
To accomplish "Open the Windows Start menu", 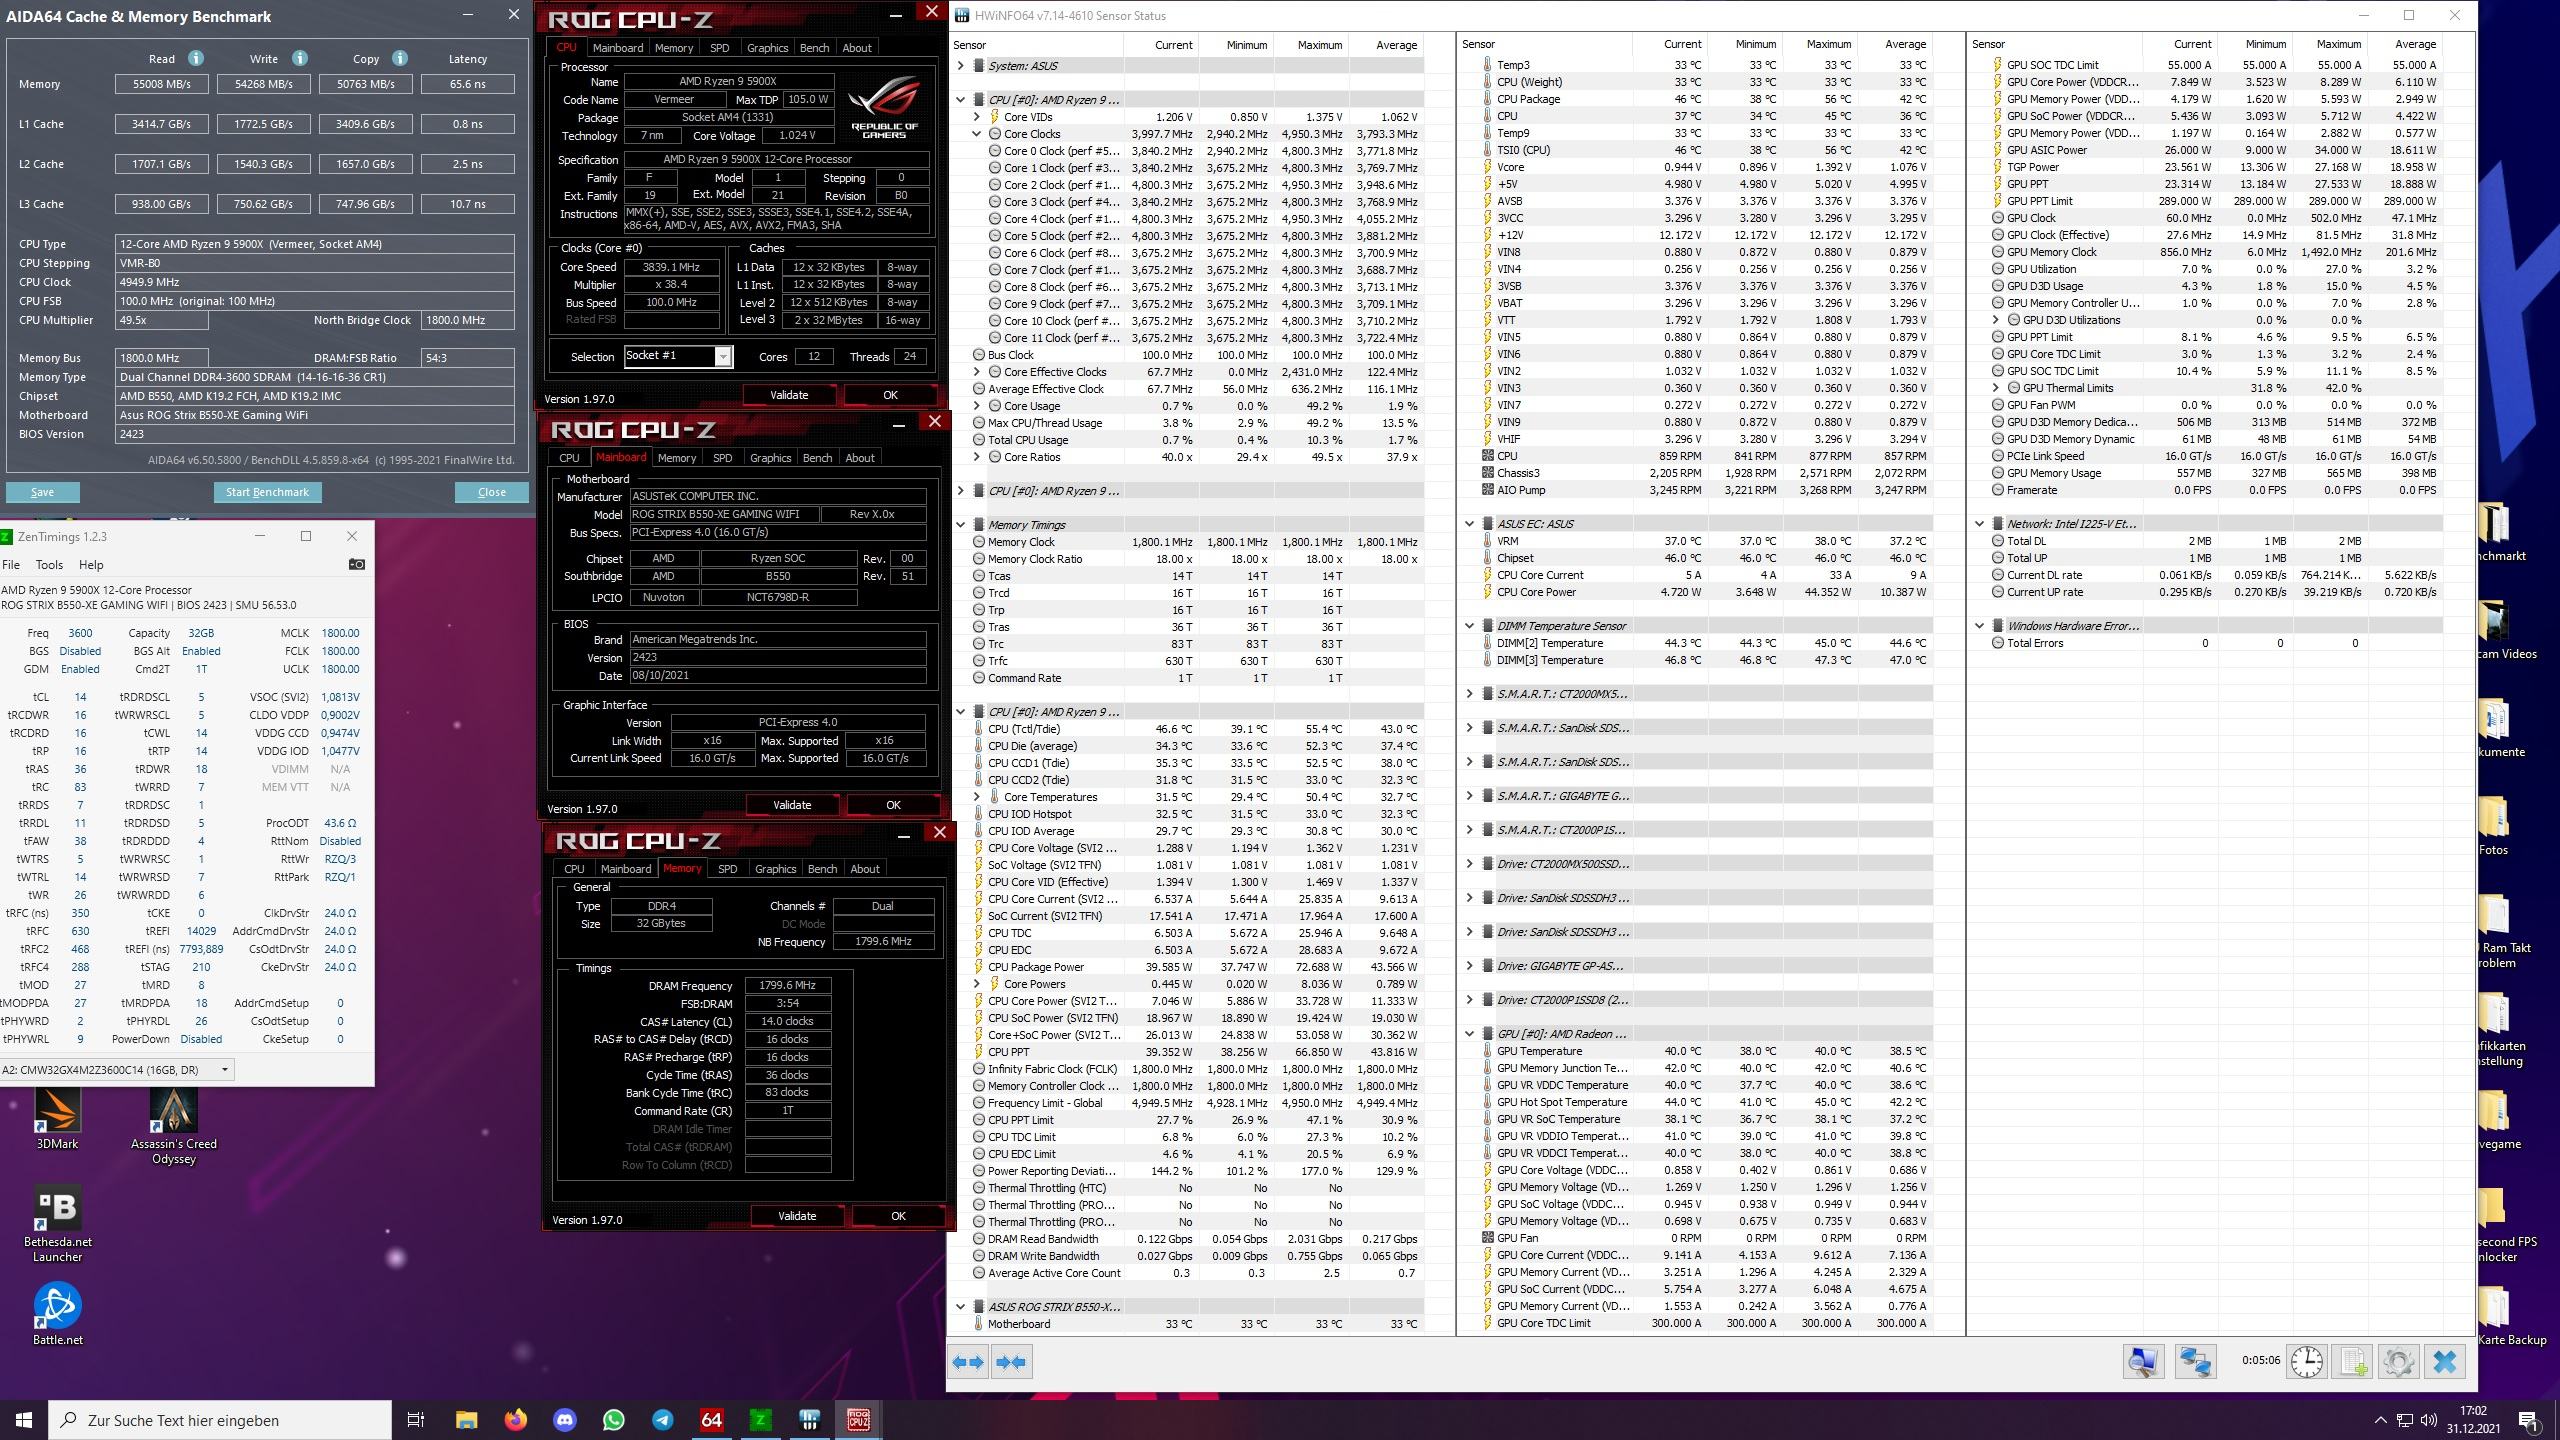I will click(x=24, y=1420).
